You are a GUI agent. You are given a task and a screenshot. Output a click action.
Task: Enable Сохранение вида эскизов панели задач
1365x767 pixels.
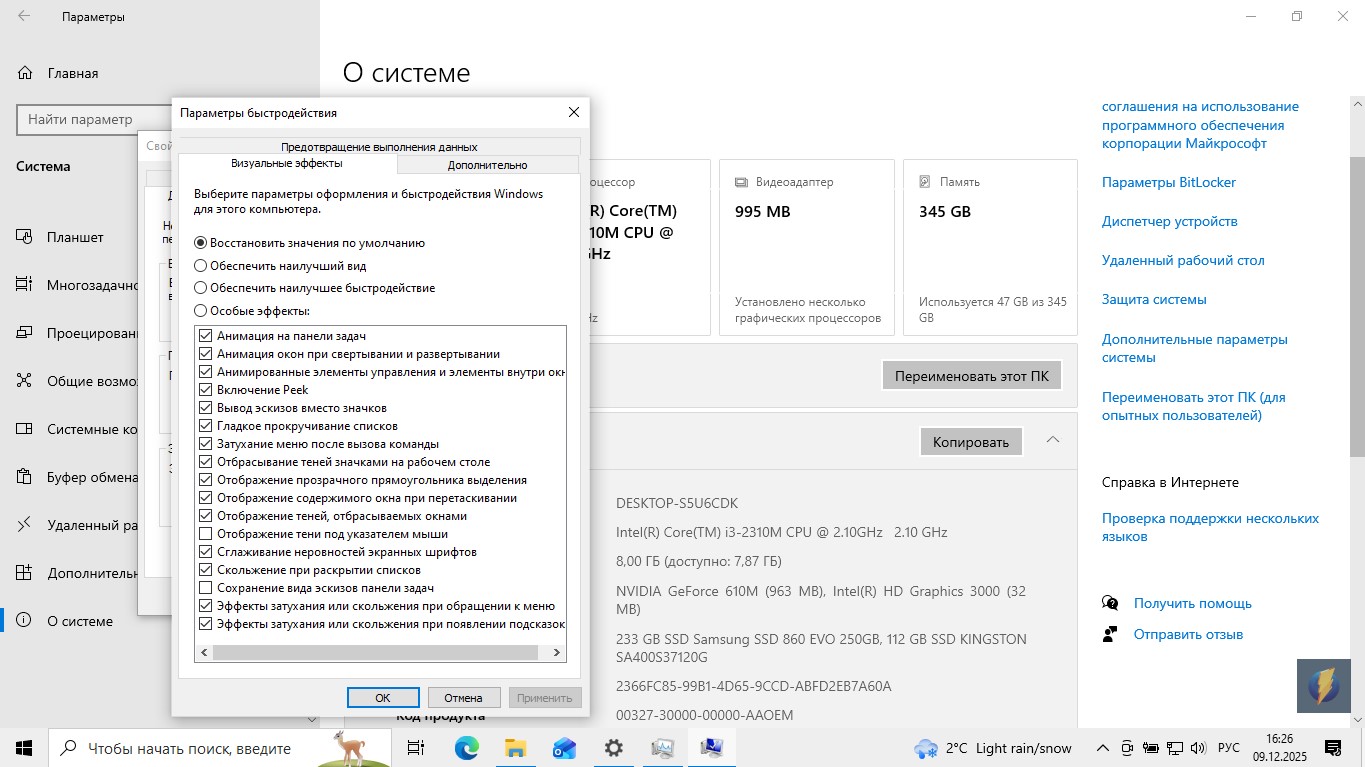tap(206, 588)
